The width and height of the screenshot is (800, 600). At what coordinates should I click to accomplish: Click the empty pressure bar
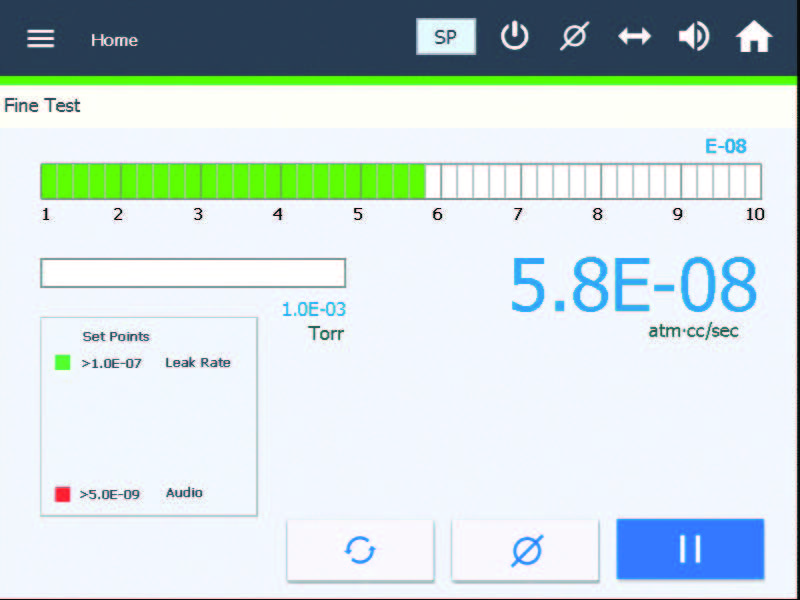193,273
